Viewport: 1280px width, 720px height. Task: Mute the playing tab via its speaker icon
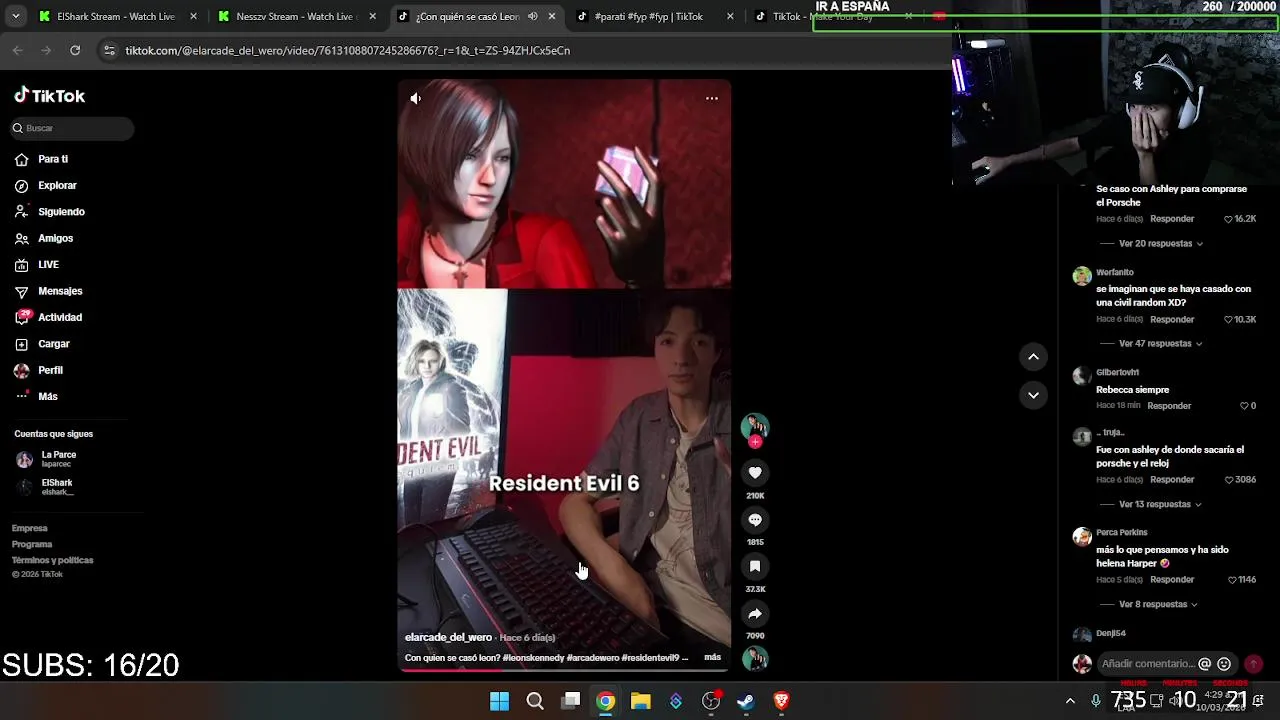pyautogui.click(x=532, y=16)
